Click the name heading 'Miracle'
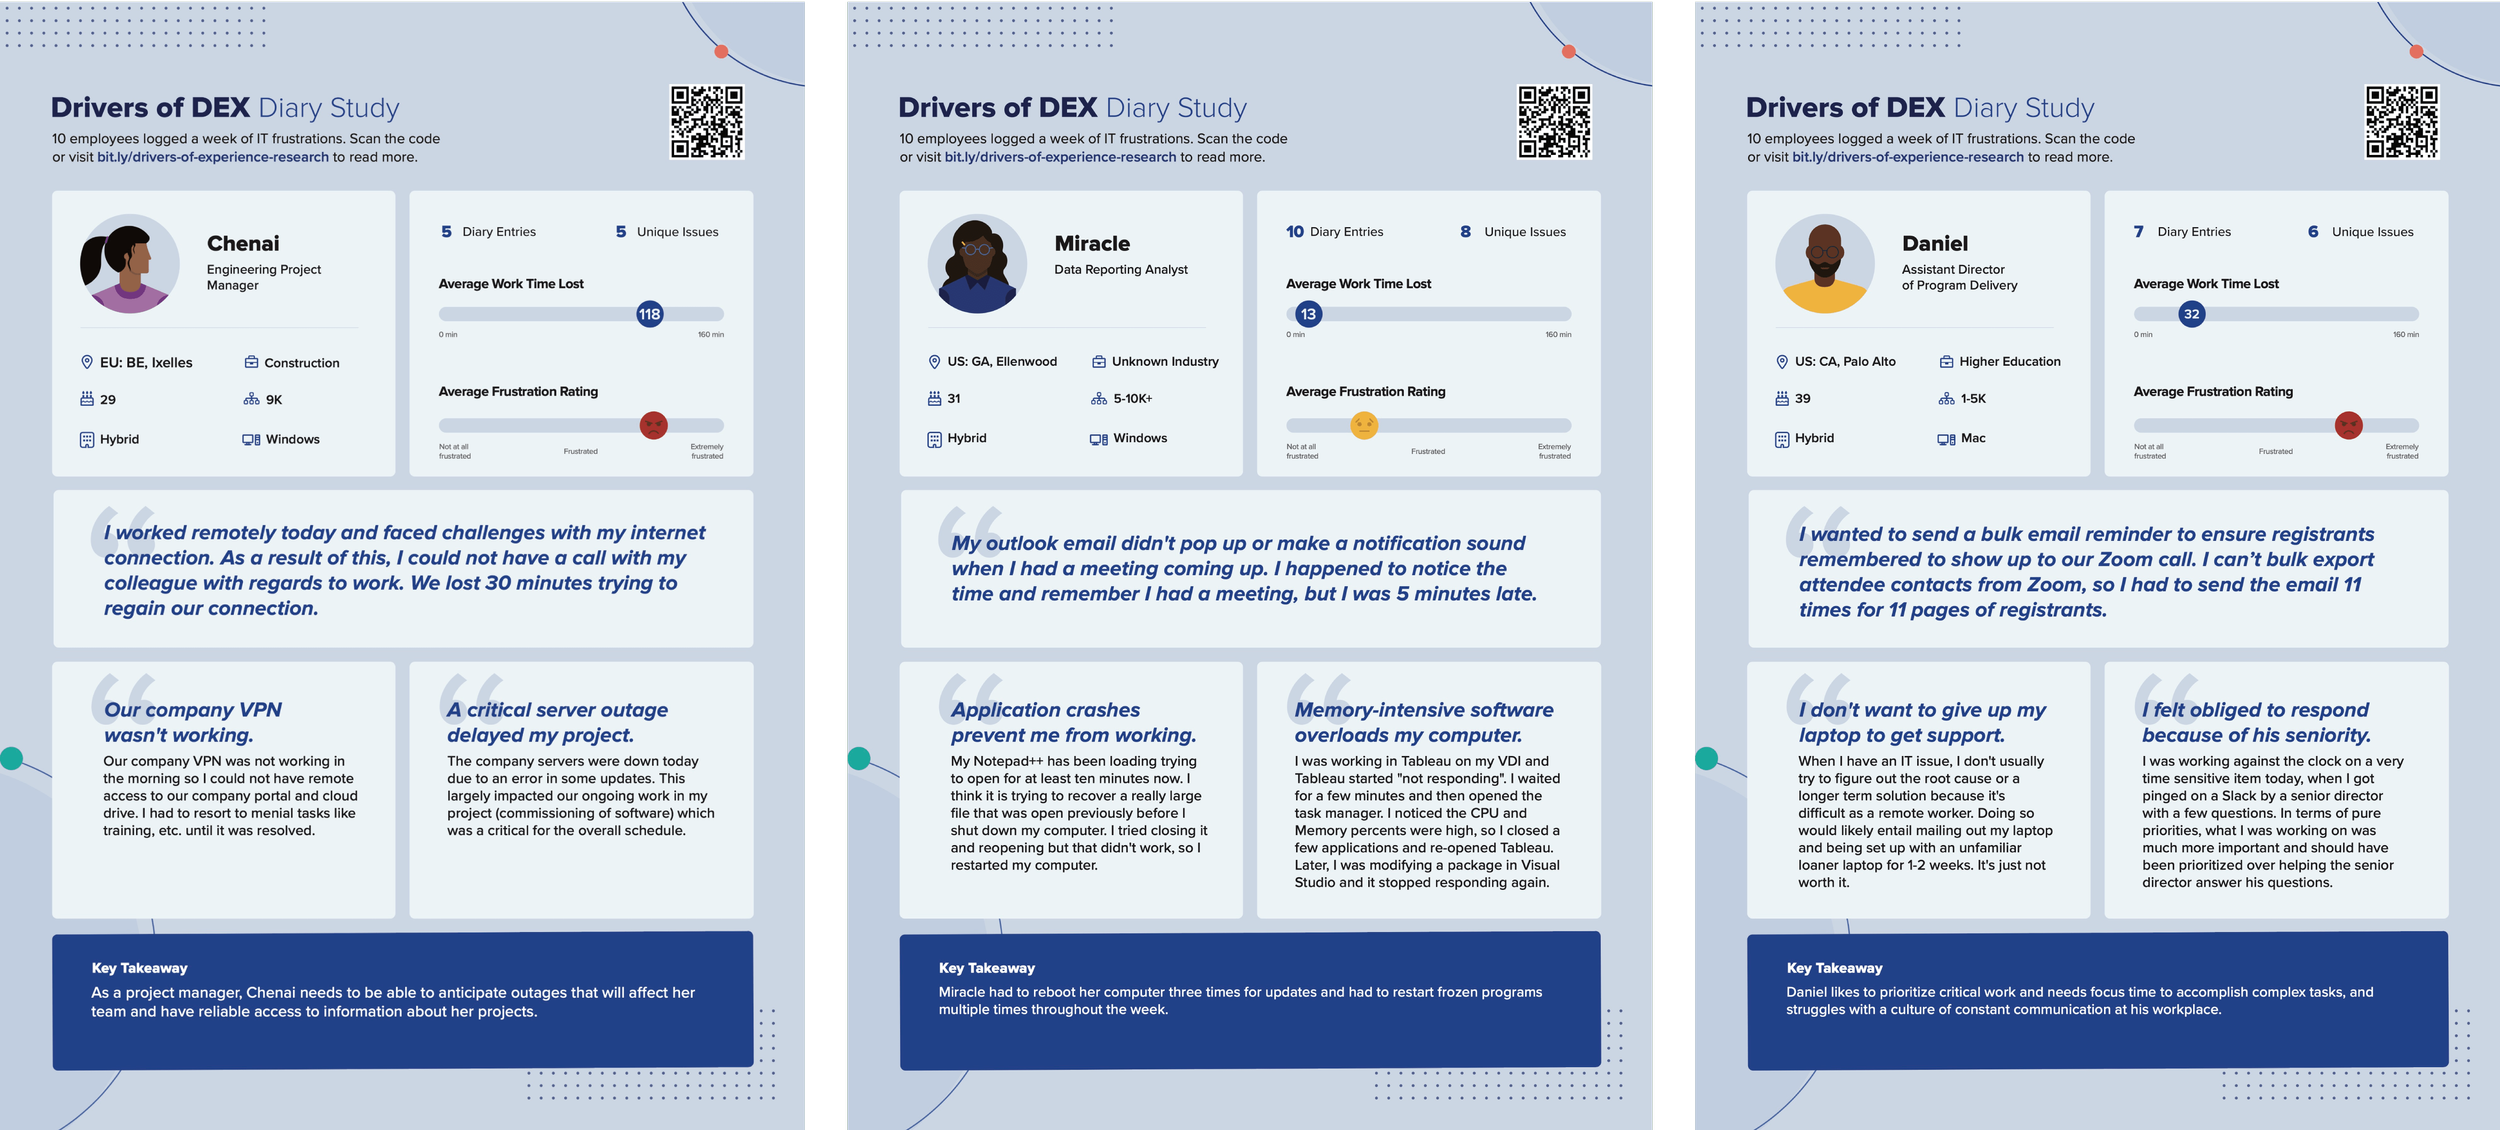Image resolution: width=2500 pixels, height=1130 pixels. click(x=1092, y=243)
